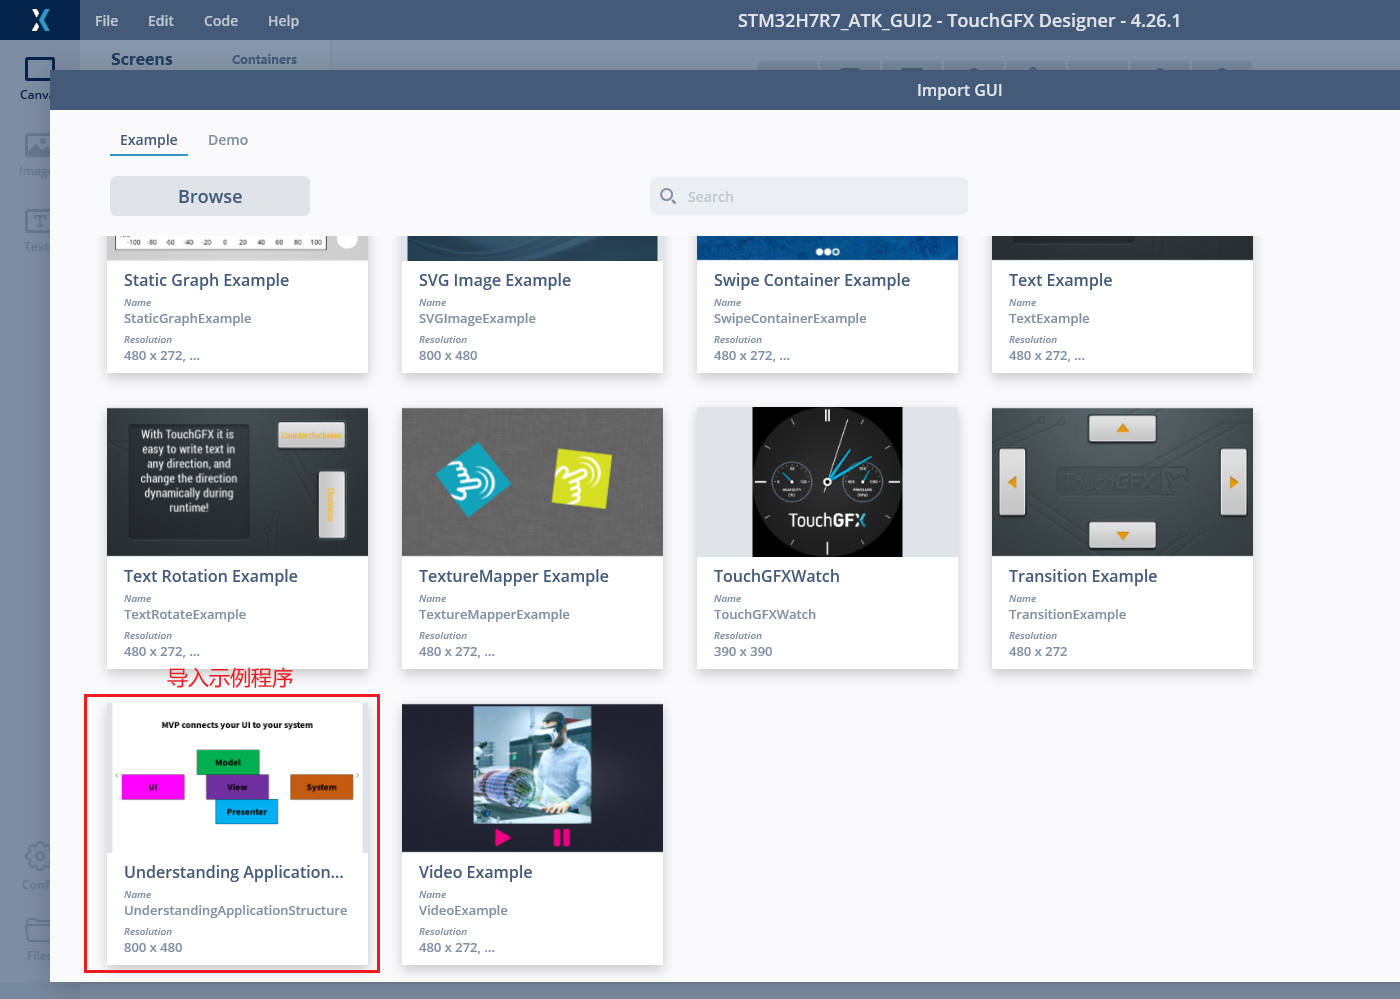Screen dimensions: 1400x999
Task: Click the TouchGFXWatch title
Action: (x=777, y=576)
